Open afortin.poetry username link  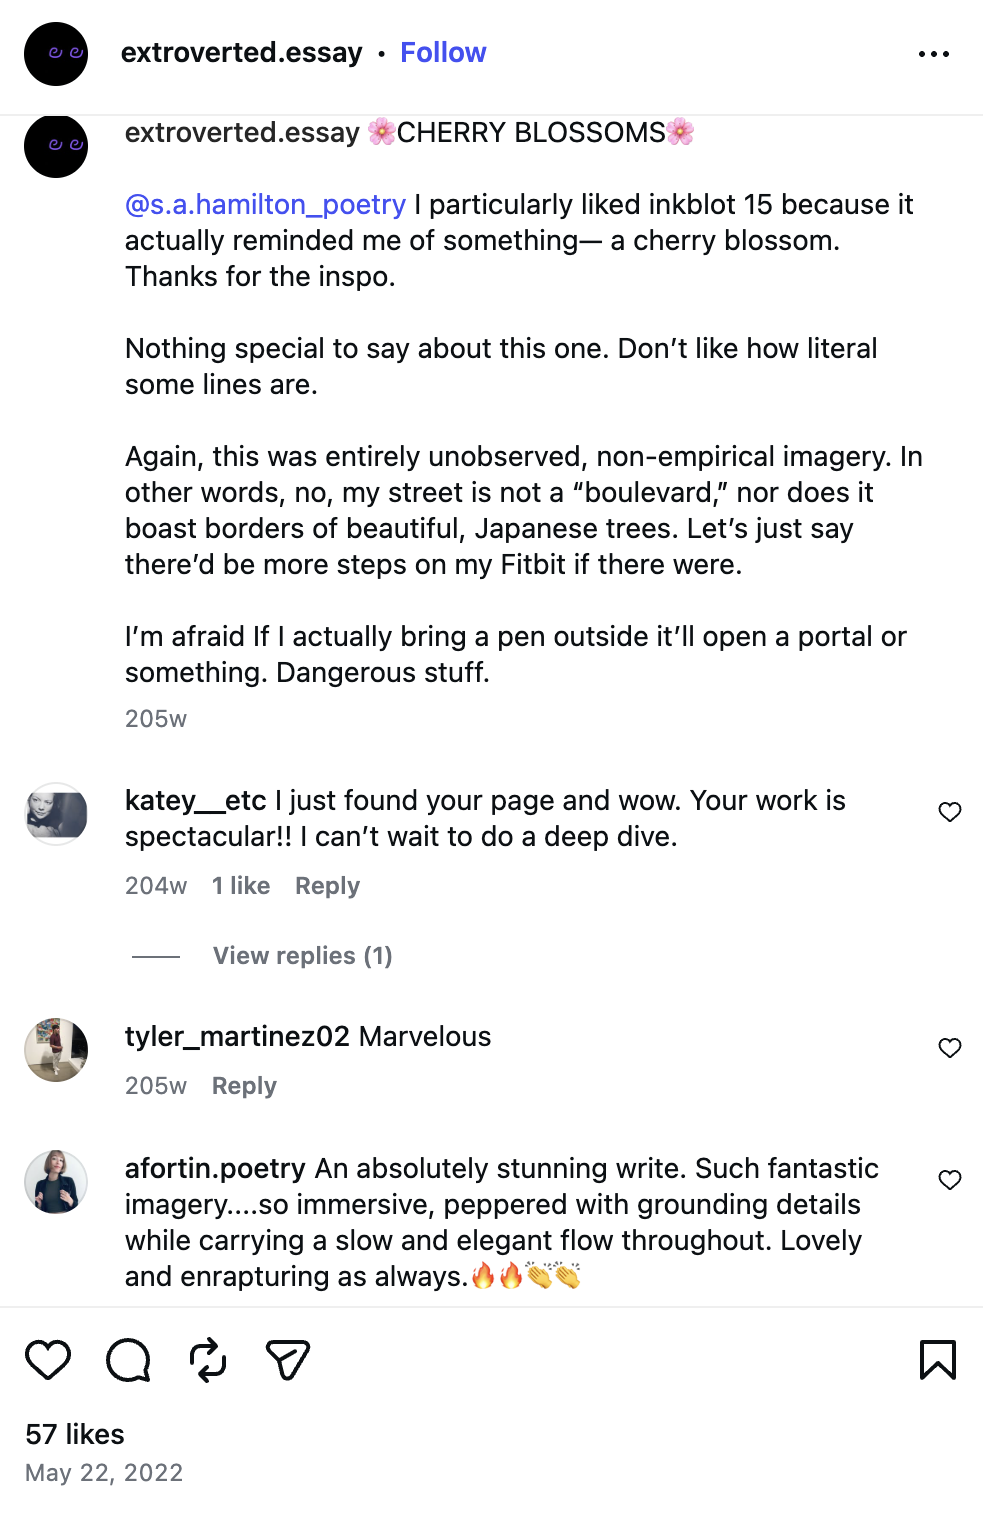point(215,1168)
